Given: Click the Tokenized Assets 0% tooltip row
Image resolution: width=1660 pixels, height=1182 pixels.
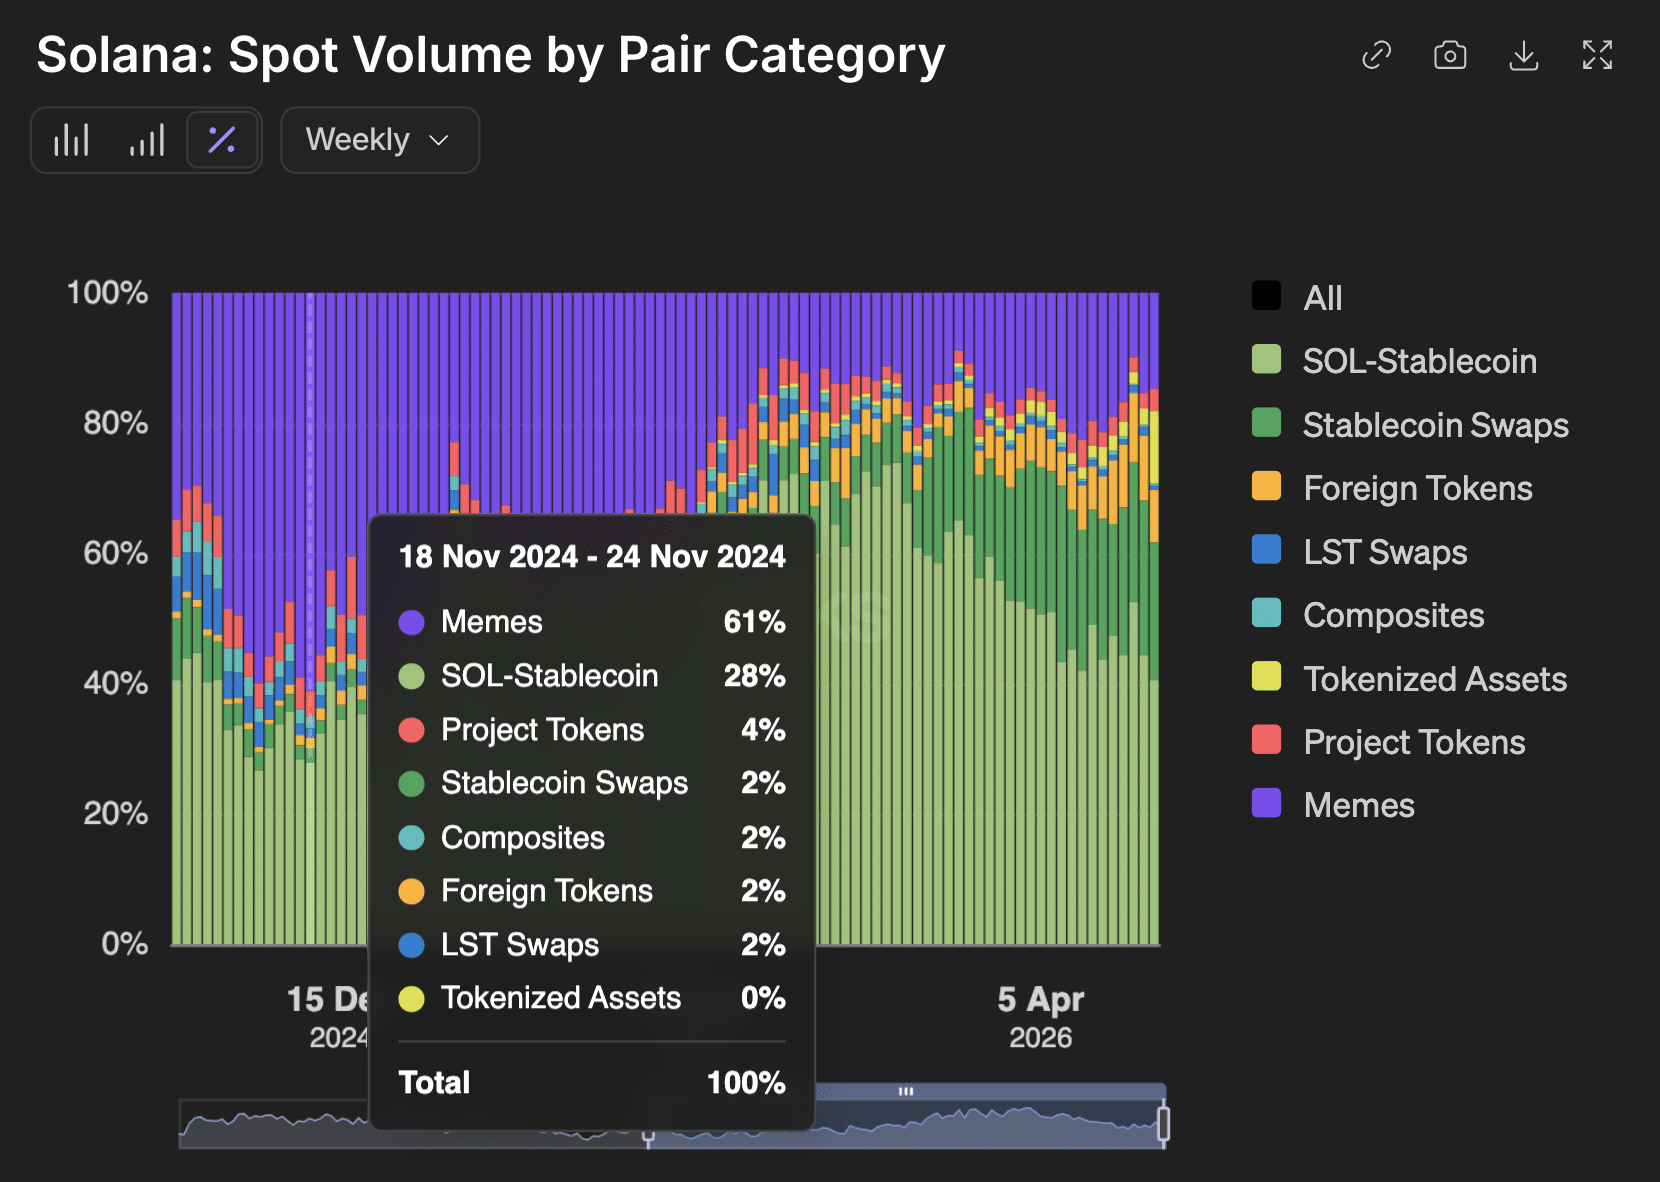Looking at the screenshot, I should click(592, 998).
